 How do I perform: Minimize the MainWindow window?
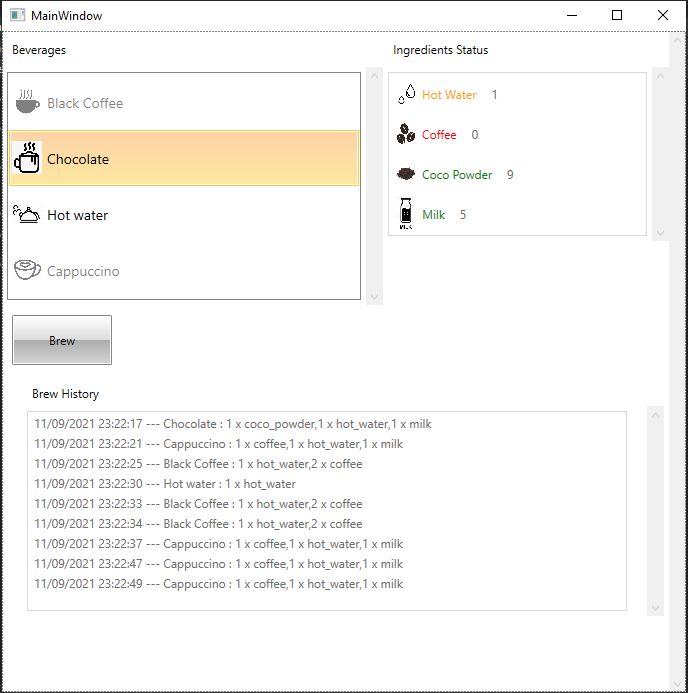click(x=572, y=15)
